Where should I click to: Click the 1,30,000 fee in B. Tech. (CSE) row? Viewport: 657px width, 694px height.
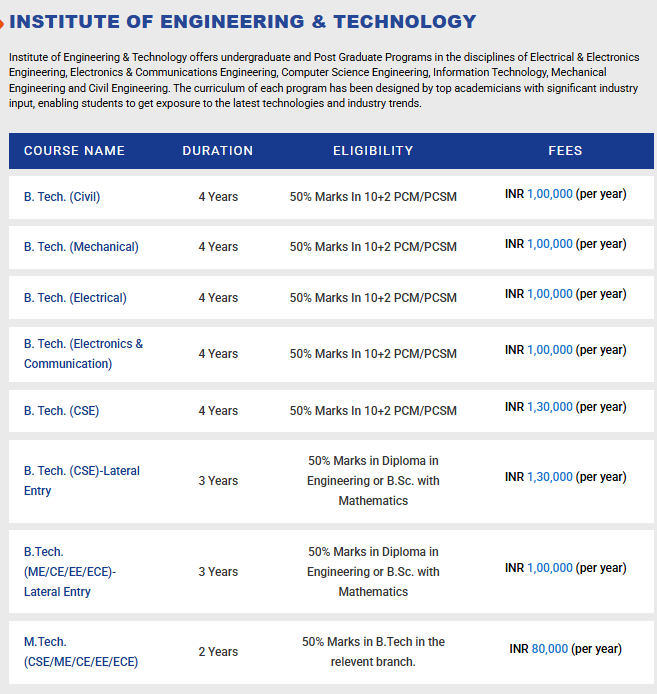tap(550, 407)
